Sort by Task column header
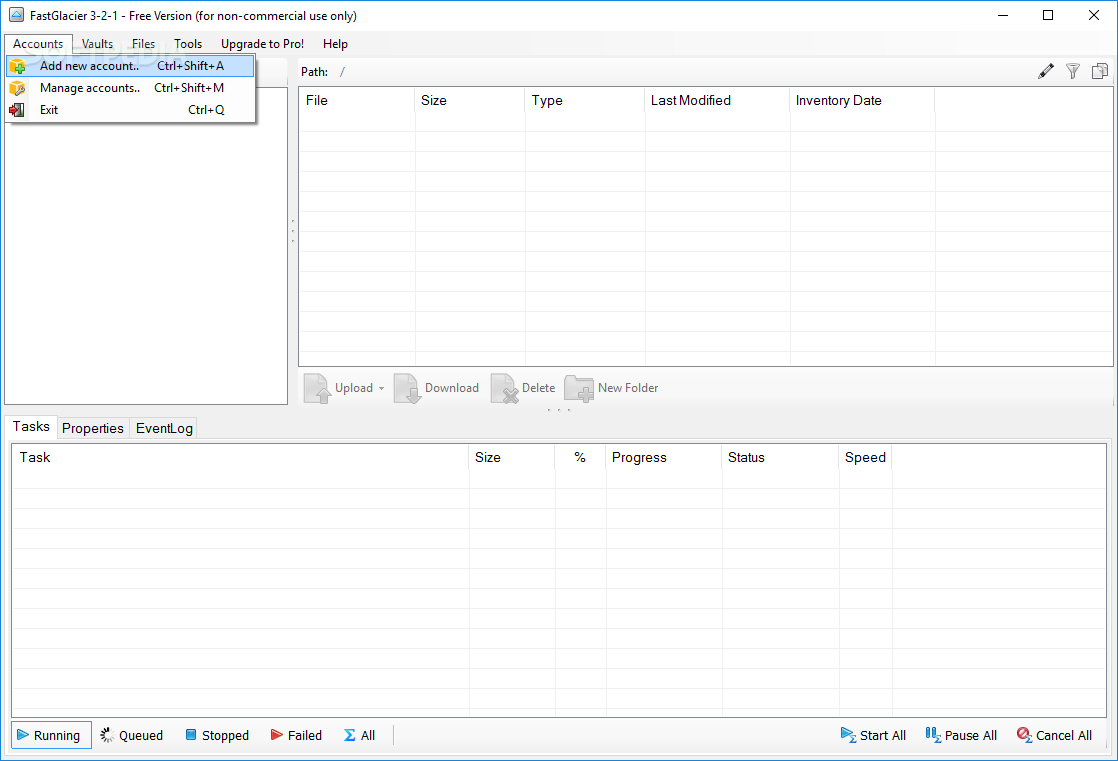The image size is (1118, 761). [x=240, y=458]
